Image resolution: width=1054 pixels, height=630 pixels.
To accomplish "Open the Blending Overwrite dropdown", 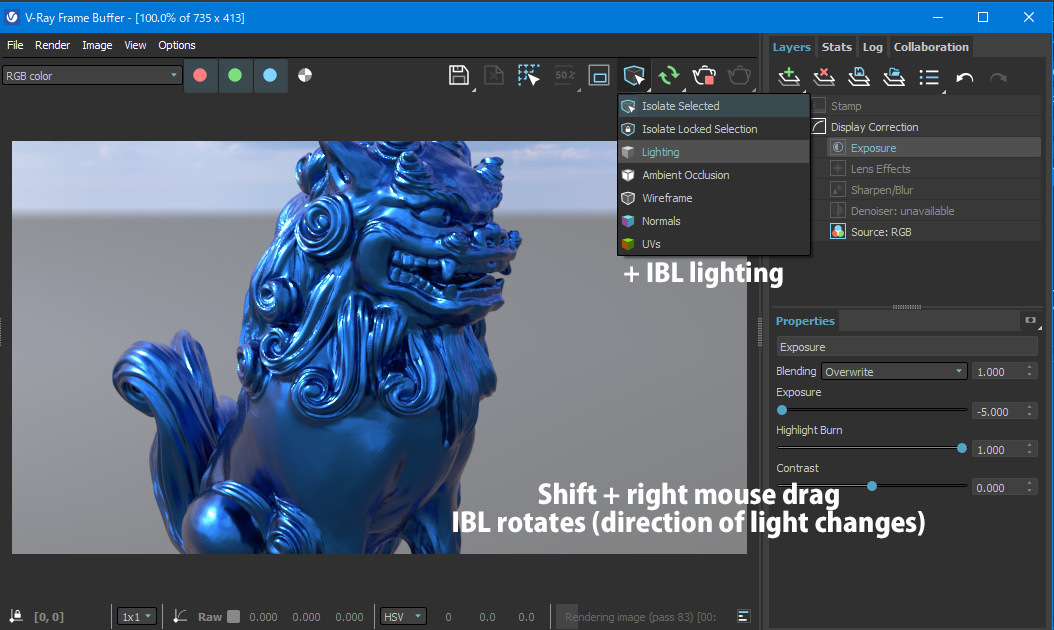I will tap(894, 371).
